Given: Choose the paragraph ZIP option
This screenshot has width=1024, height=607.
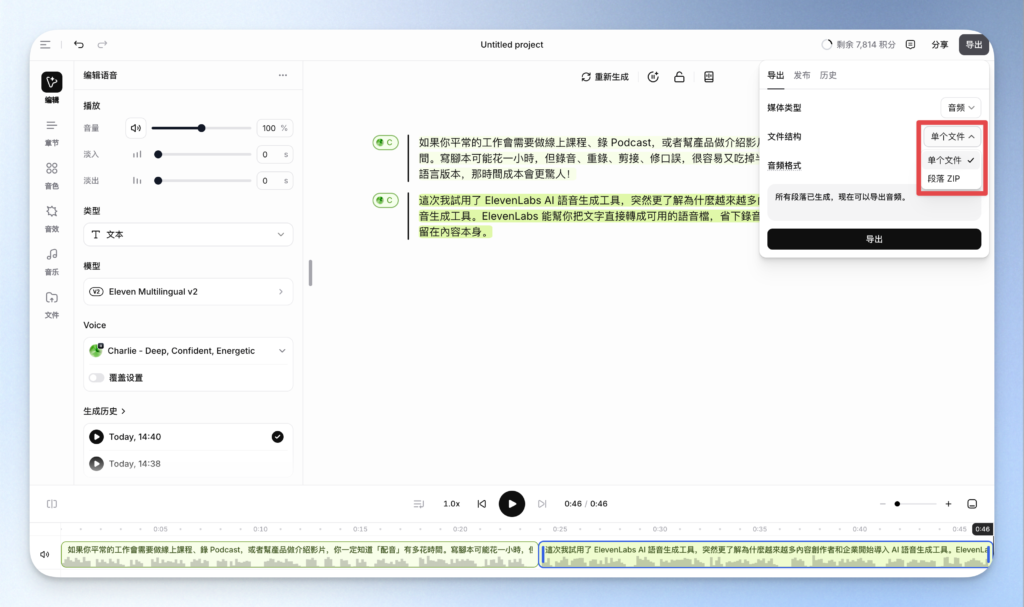Looking at the screenshot, I should point(951,178).
